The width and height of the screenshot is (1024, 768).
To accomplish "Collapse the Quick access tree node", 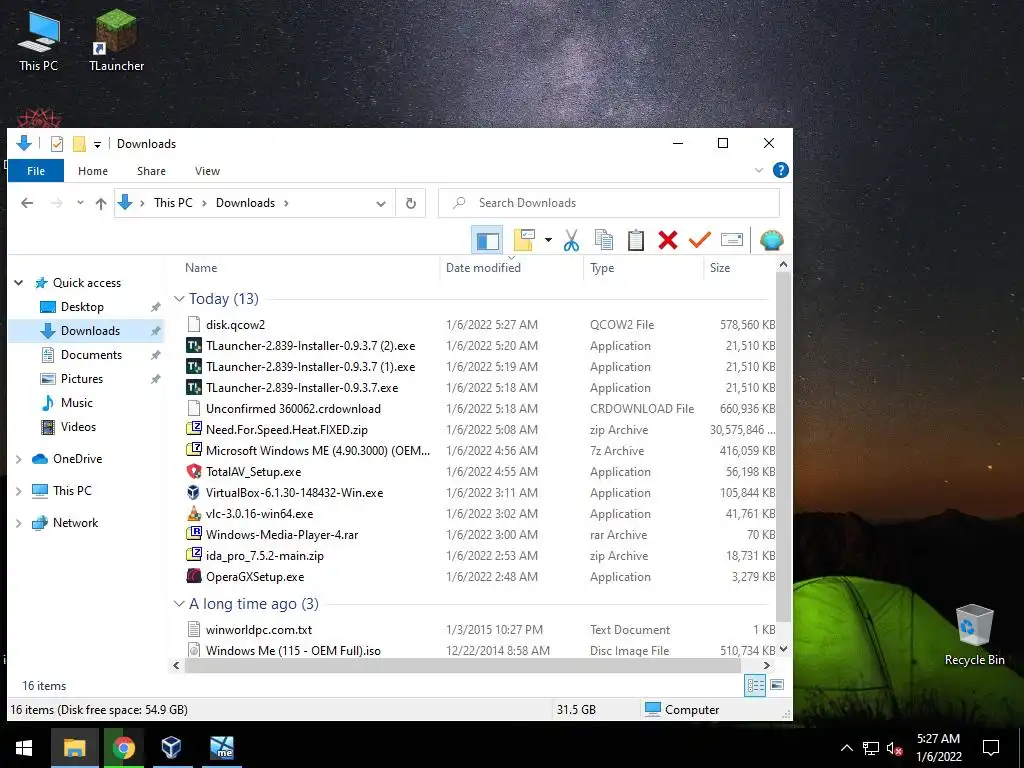I will tap(19, 283).
